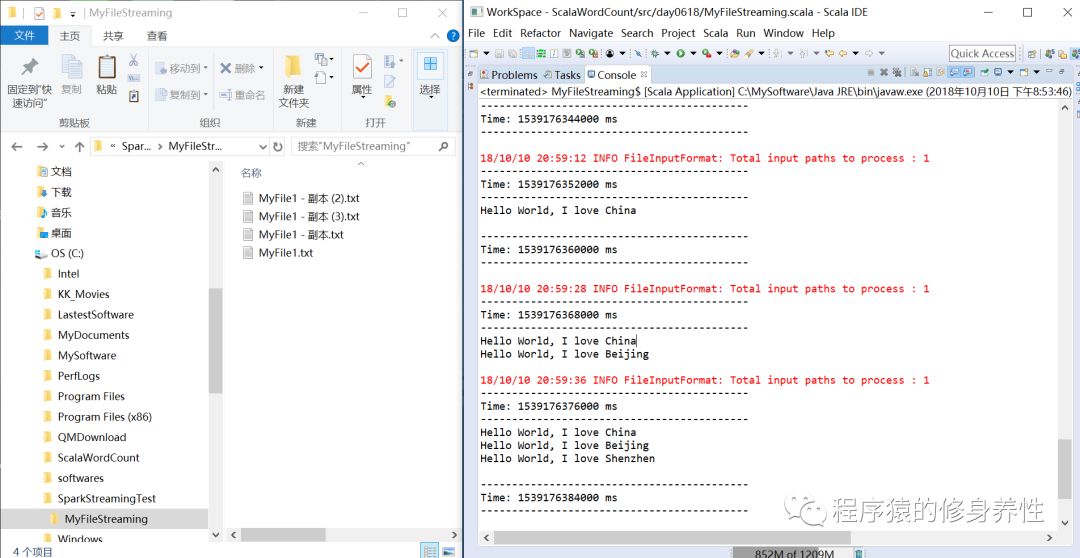This screenshot has width=1080, height=558.
Task: Open the 共享 ribbon tab in File Explorer
Action: pyautogui.click(x=113, y=36)
